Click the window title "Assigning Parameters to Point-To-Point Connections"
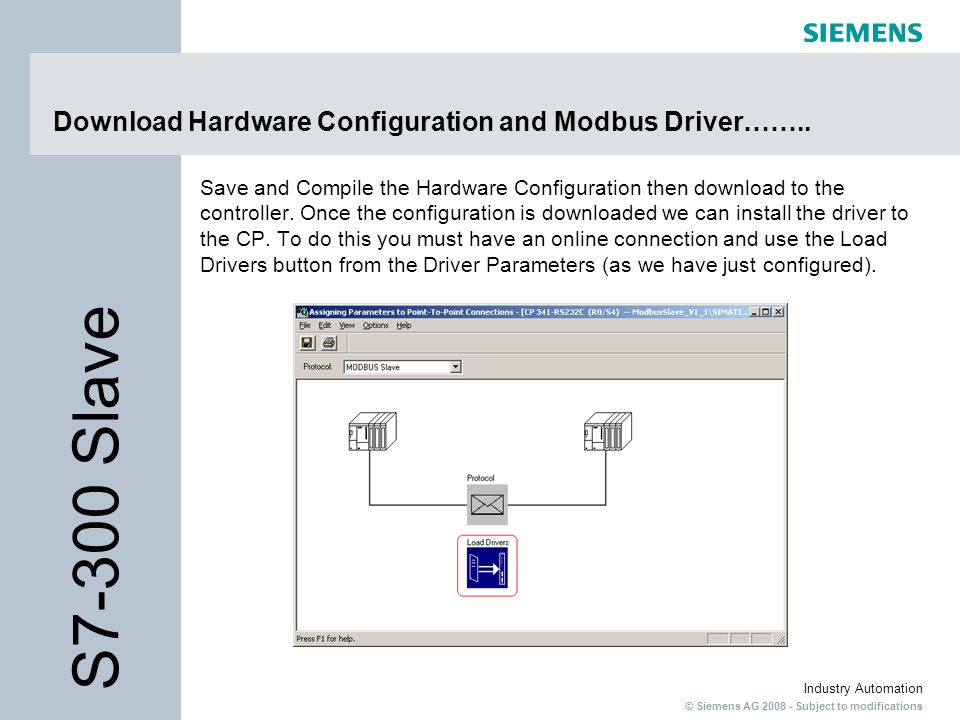Screen dimensions: 960x720 [x=411, y=312]
